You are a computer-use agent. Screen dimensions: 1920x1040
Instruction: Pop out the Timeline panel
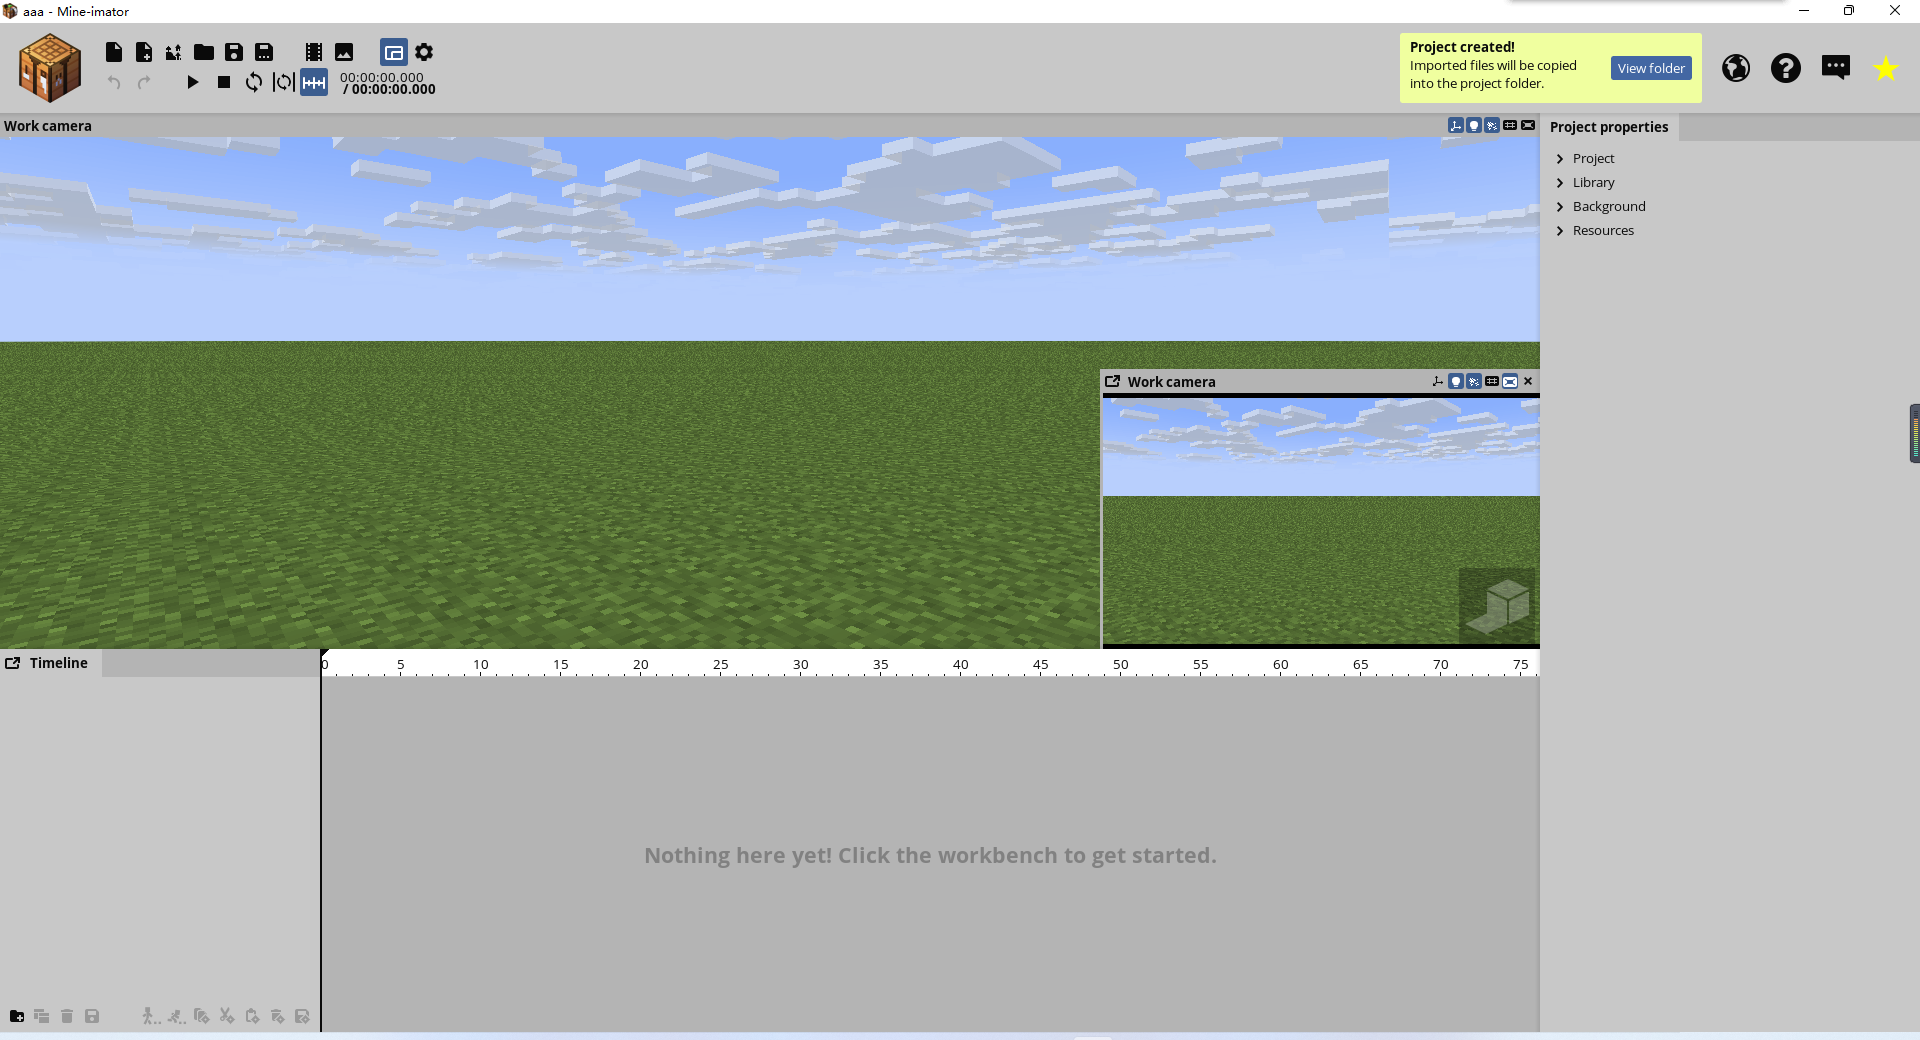[13, 663]
